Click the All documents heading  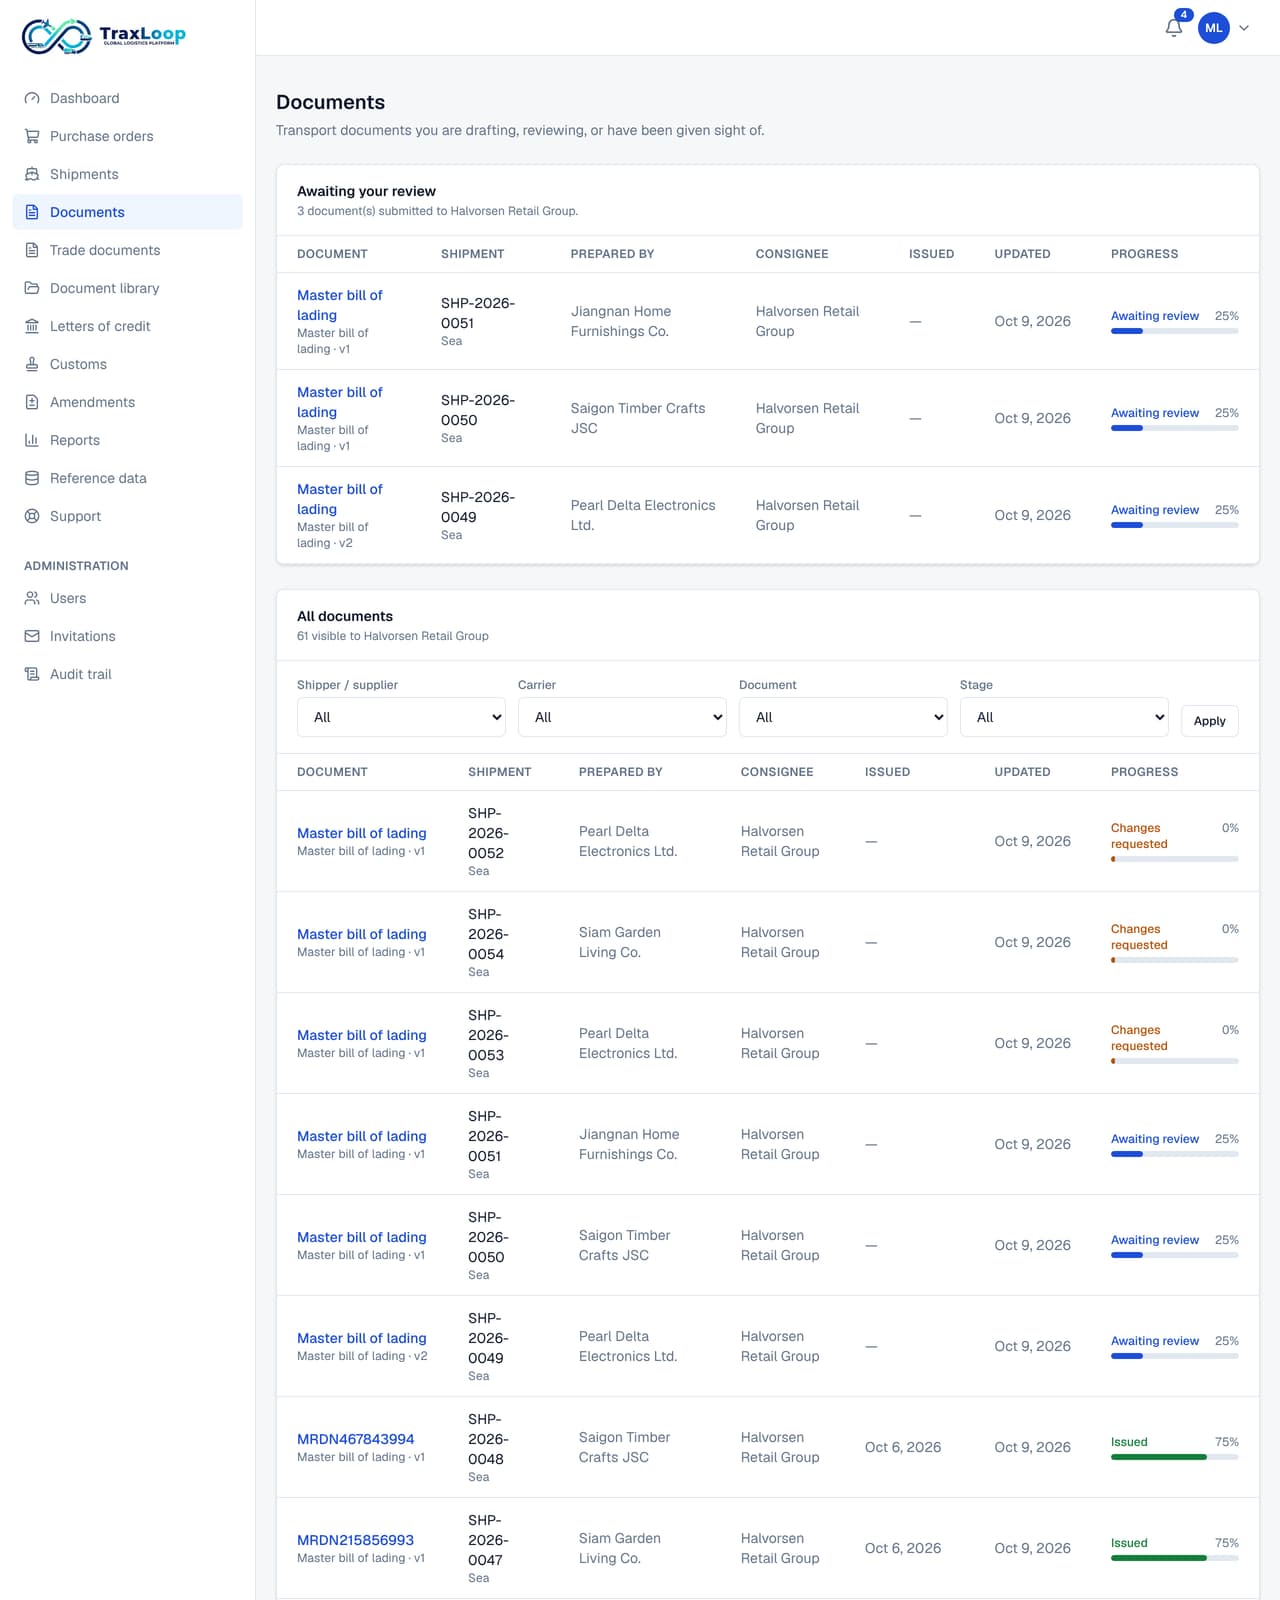tap(345, 616)
